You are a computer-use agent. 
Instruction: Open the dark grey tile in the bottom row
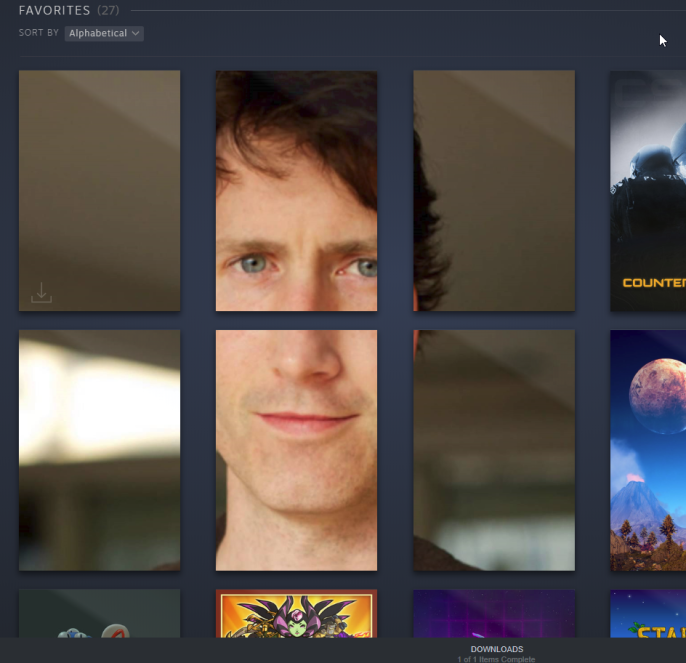click(99, 613)
